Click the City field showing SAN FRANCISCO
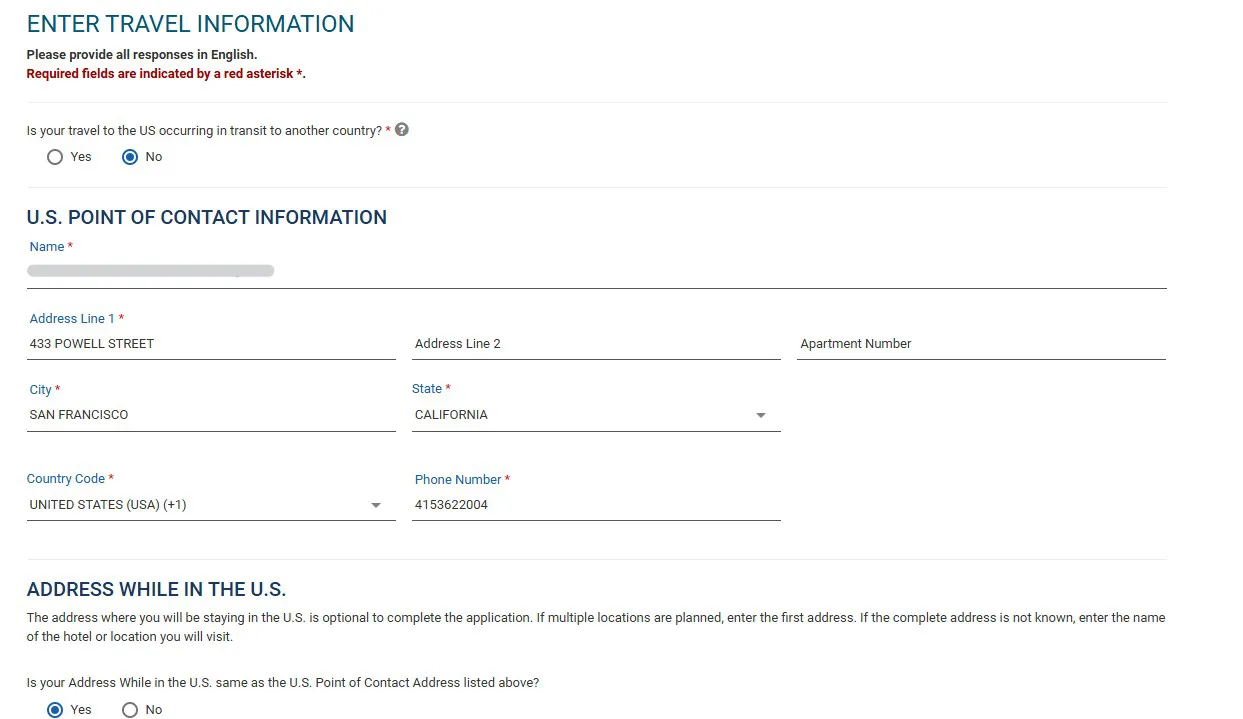1243x719 pixels. tap(150, 414)
